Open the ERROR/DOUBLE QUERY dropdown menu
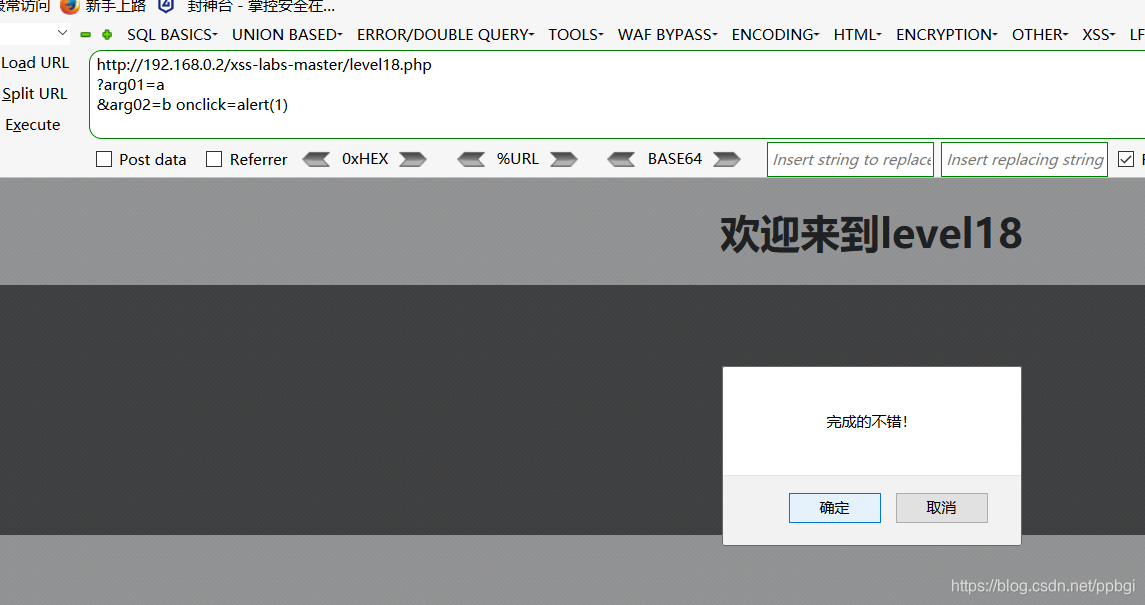1145x605 pixels. tap(445, 34)
